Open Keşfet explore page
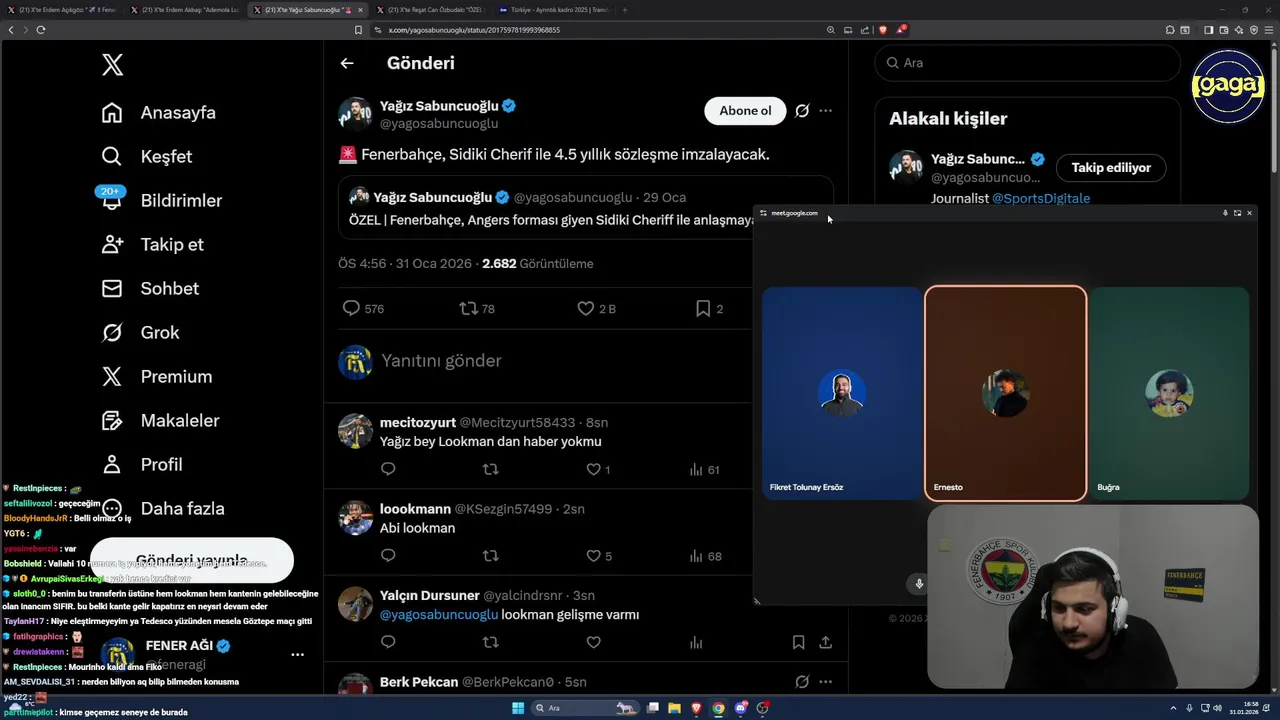Image resolution: width=1280 pixels, height=720 pixels. point(147,157)
